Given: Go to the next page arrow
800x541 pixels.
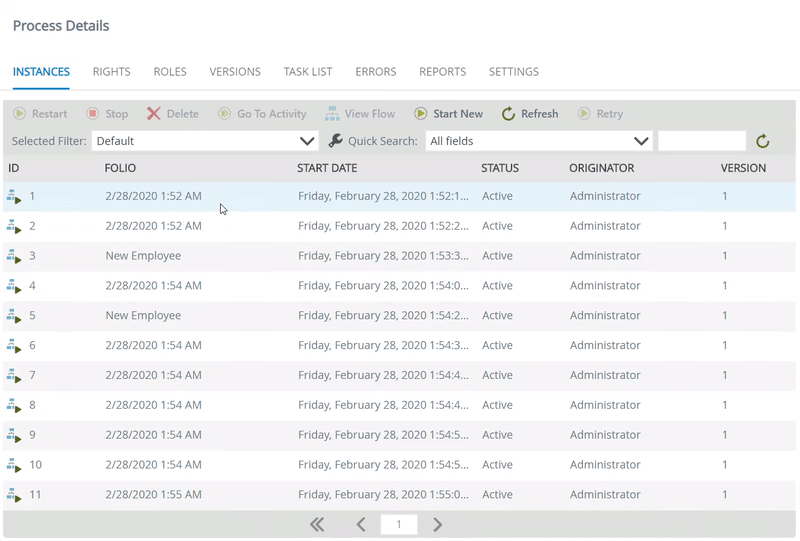Looking at the screenshot, I should pyautogui.click(x=437, y=525).
